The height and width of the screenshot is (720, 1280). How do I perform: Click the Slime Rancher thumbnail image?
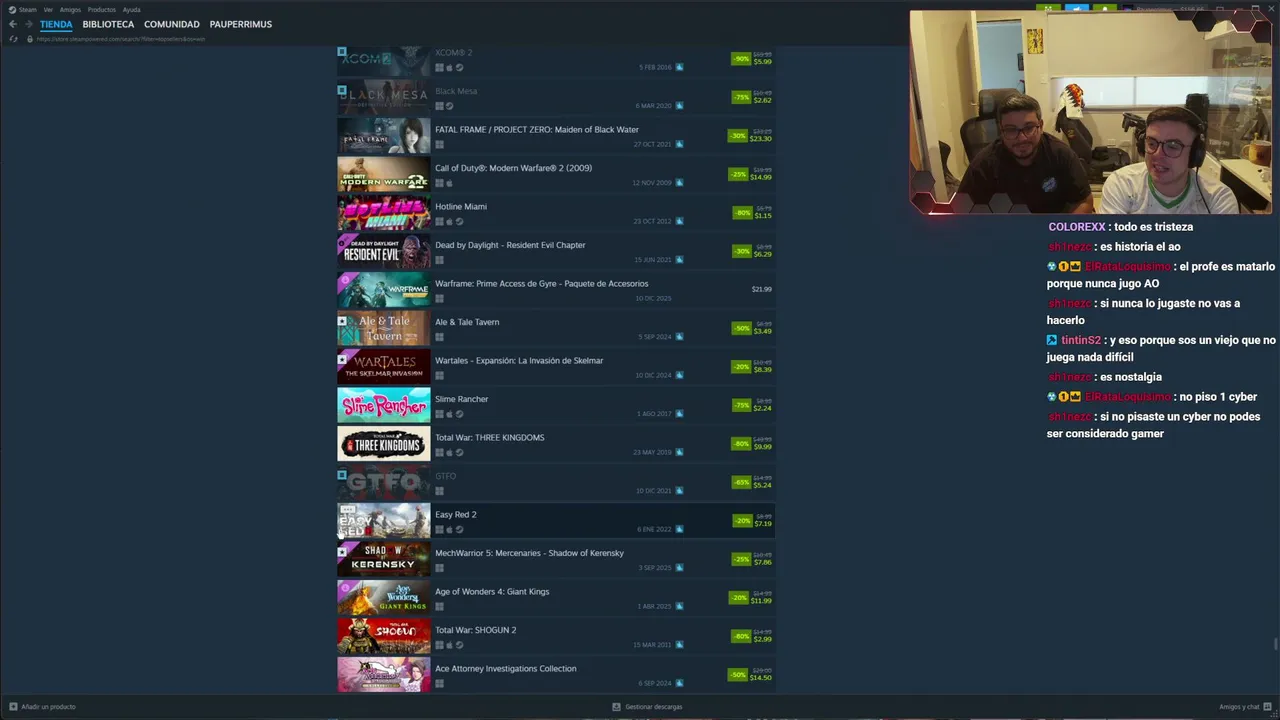tap(384, 405)
